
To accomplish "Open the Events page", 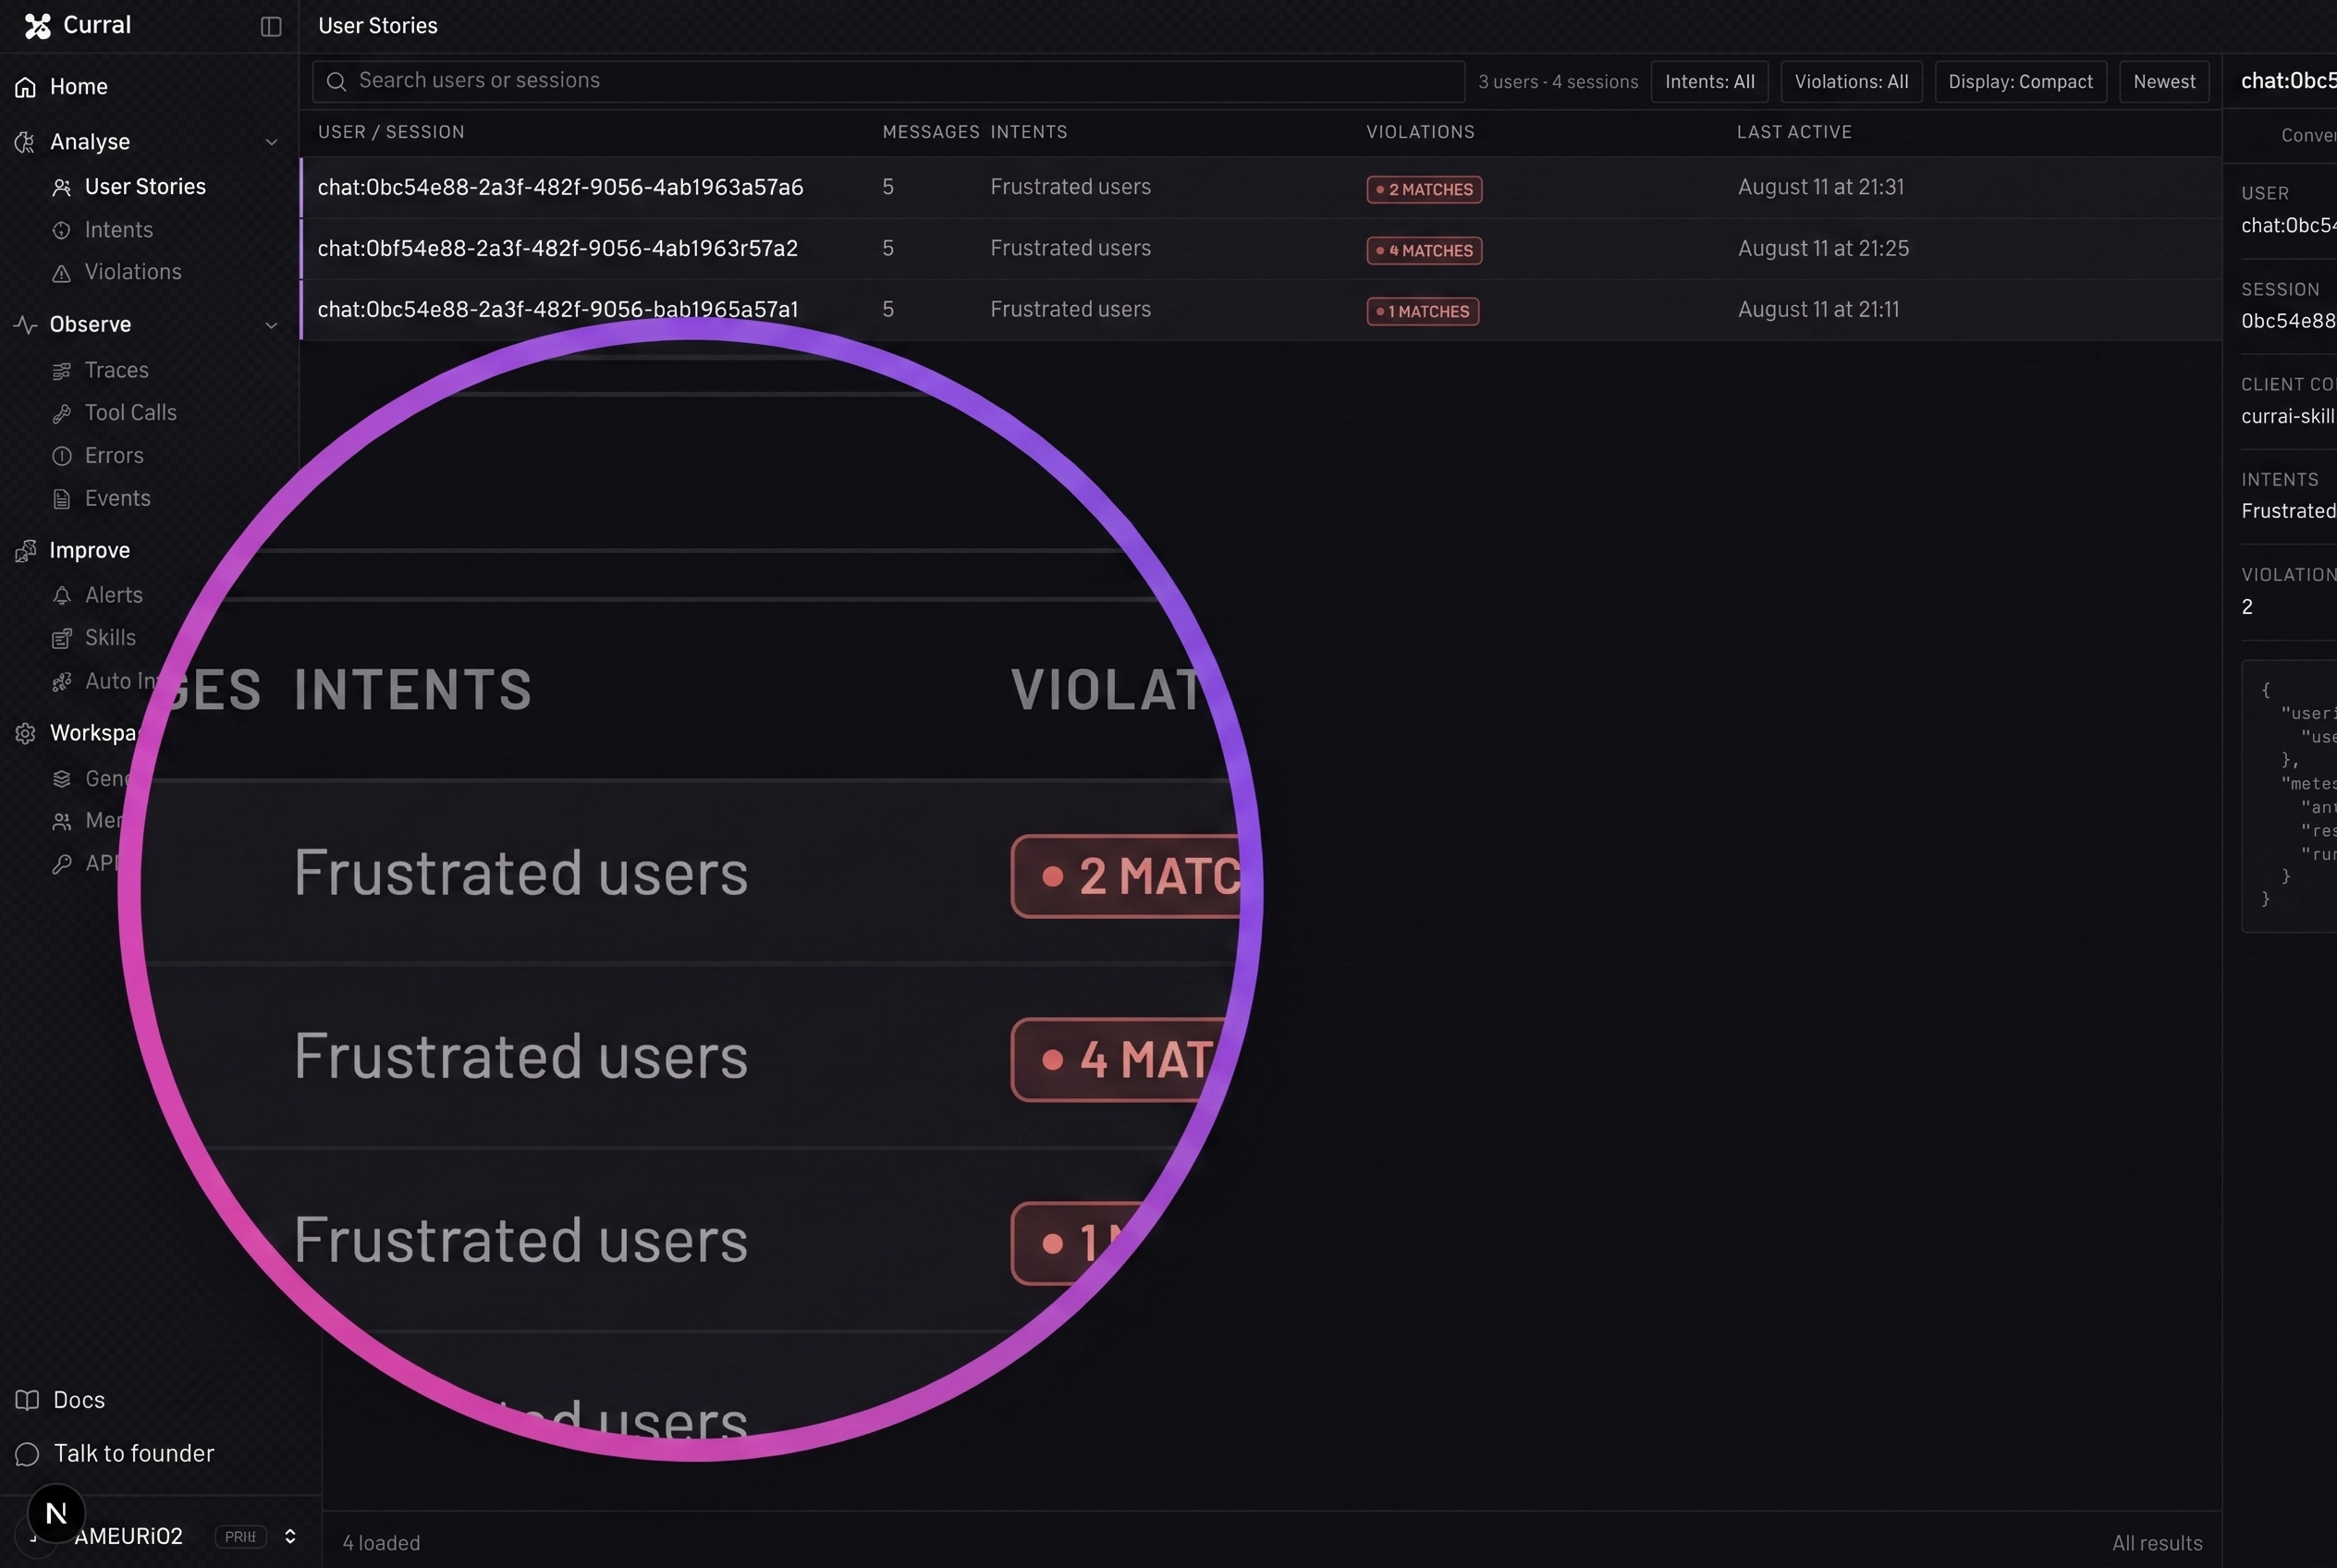I will 118,498.
